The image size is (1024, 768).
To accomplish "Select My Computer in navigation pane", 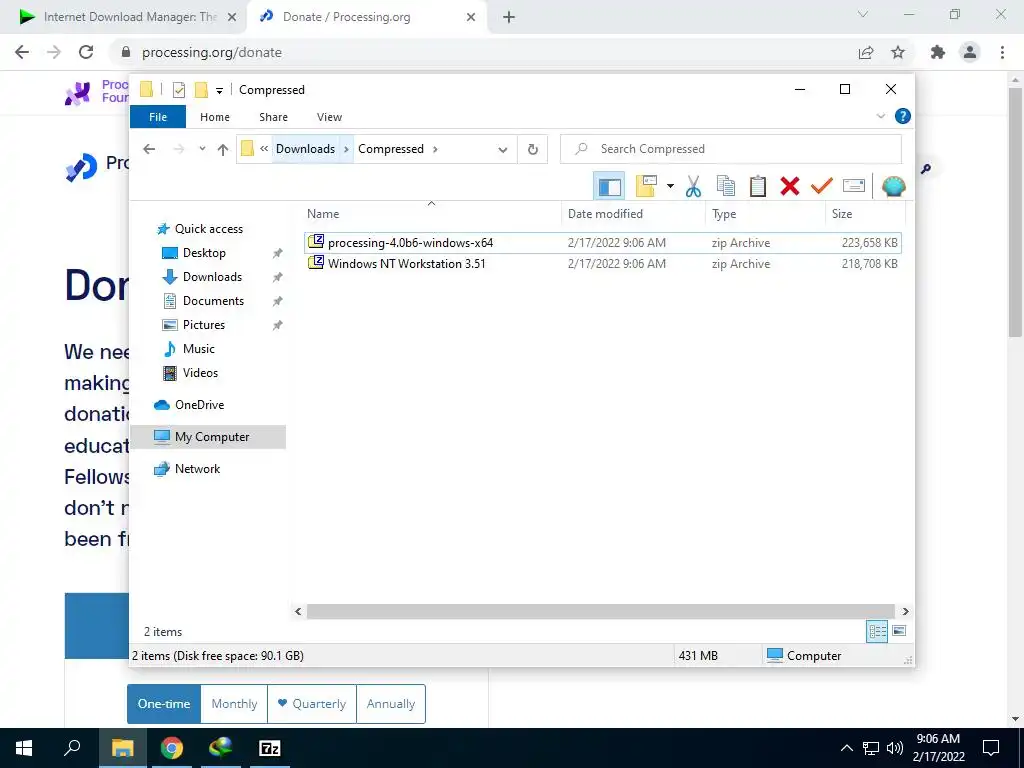I will tap(208, 437).
